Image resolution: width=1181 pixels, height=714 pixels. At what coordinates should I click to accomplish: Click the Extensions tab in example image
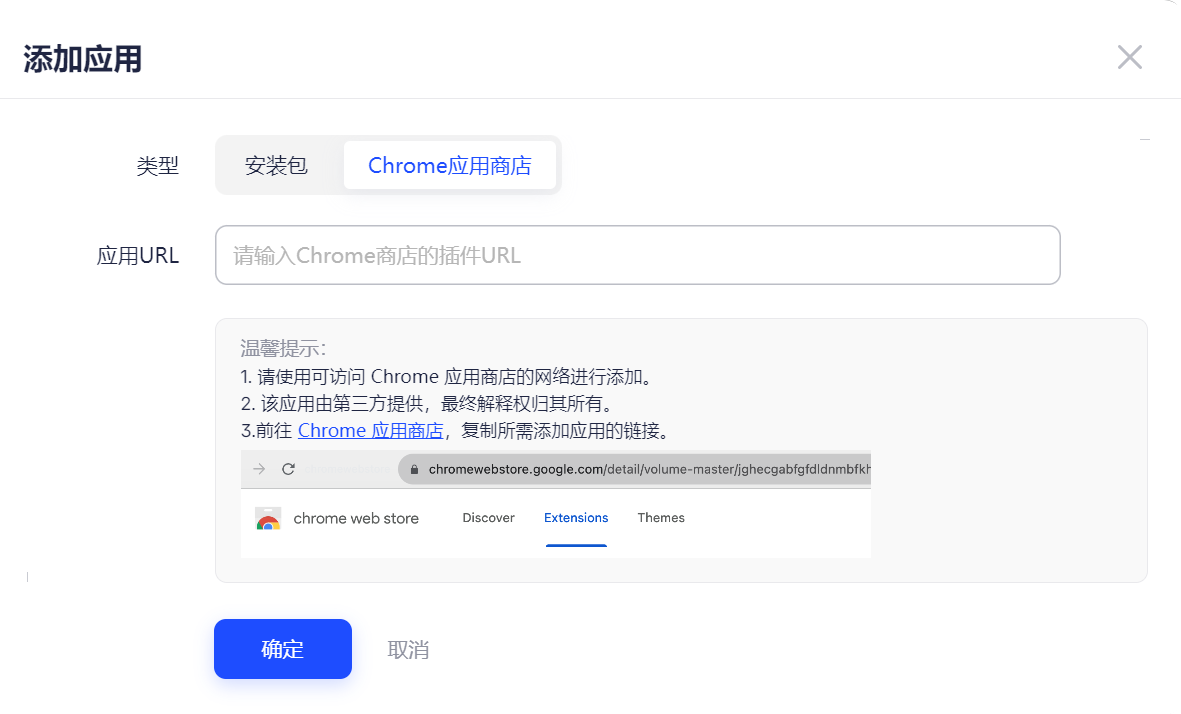tap(576, 518)
